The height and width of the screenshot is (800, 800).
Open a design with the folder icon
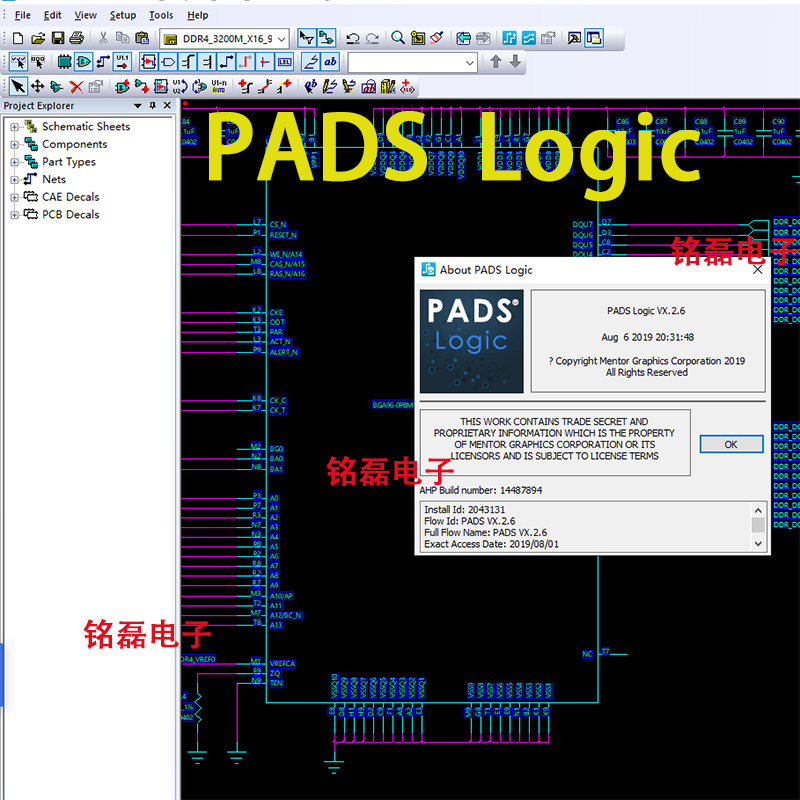pos(38,38)
